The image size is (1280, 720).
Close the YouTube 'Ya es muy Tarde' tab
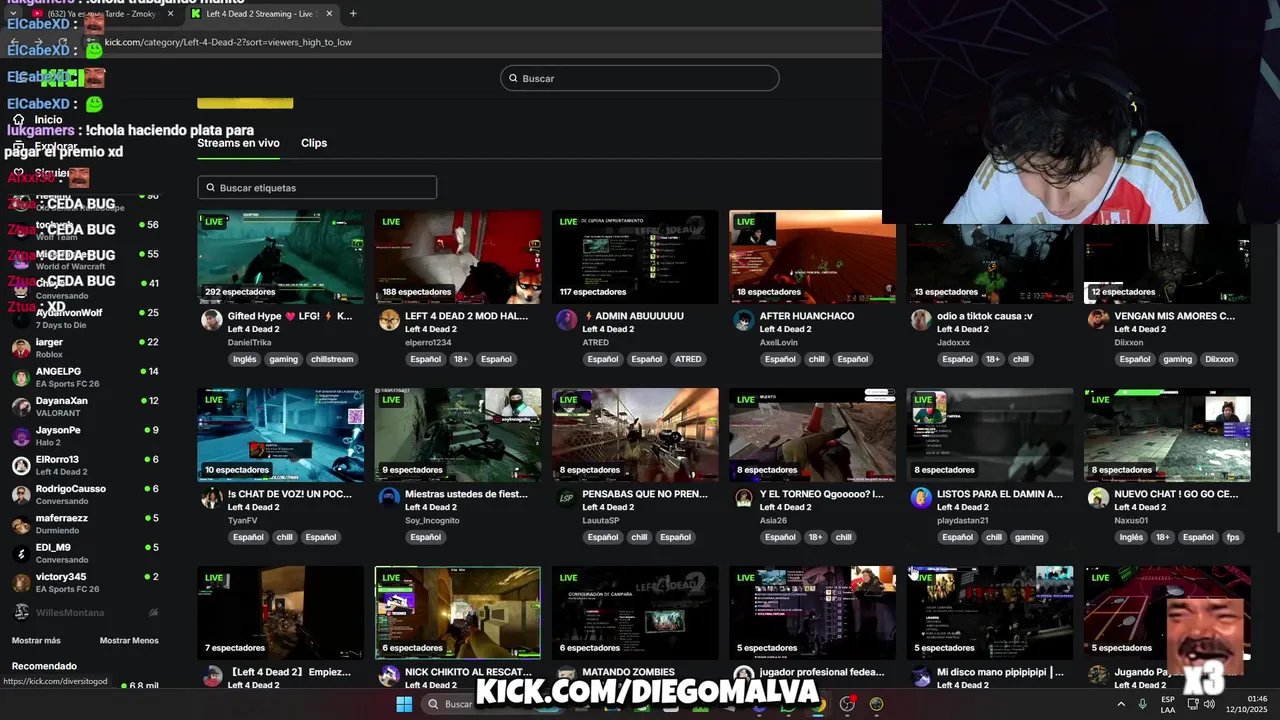(x=170, y=14)
